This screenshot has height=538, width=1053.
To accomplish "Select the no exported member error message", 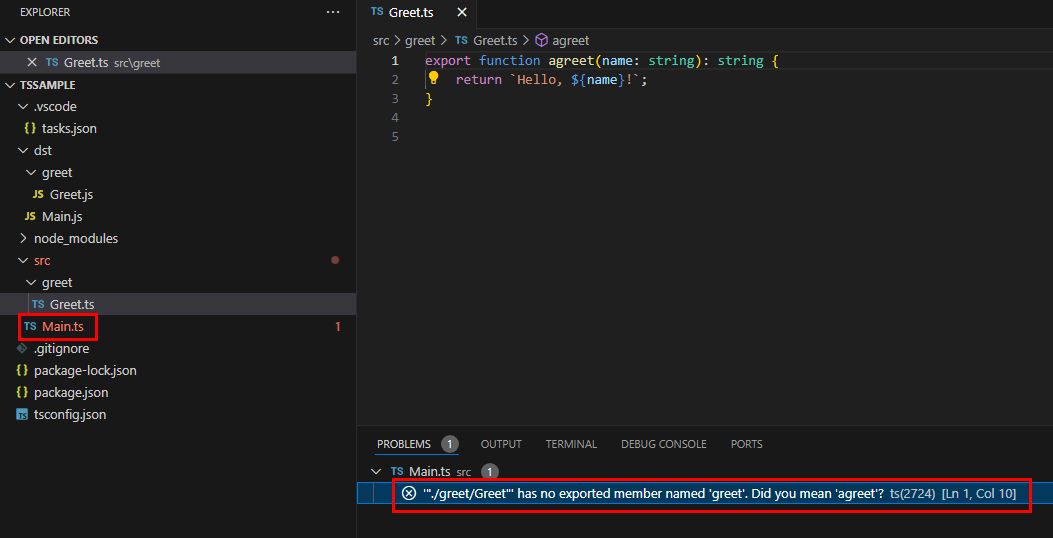I will click(x=653, y=494).
